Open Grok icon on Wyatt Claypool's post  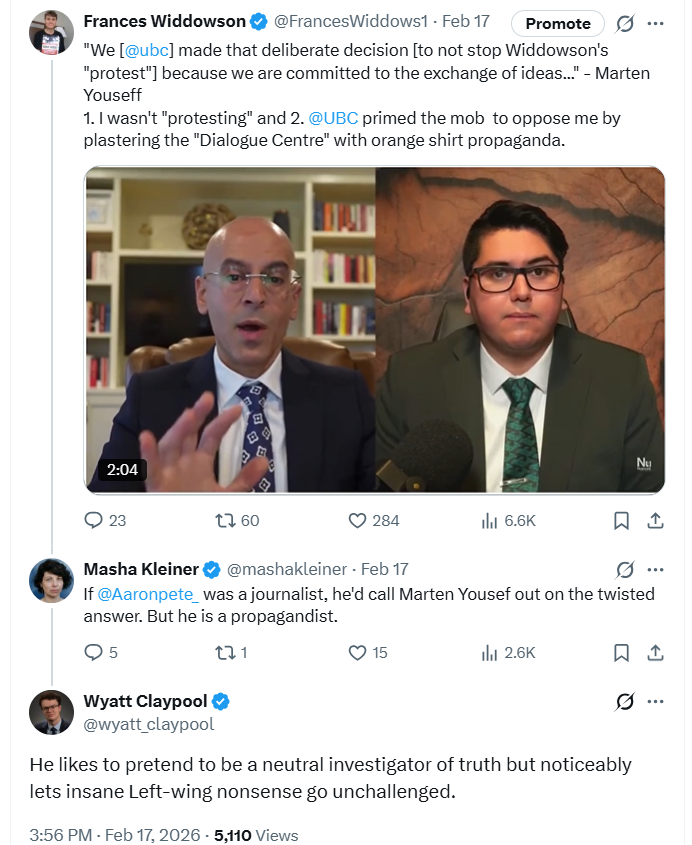(x=624, y=702)
